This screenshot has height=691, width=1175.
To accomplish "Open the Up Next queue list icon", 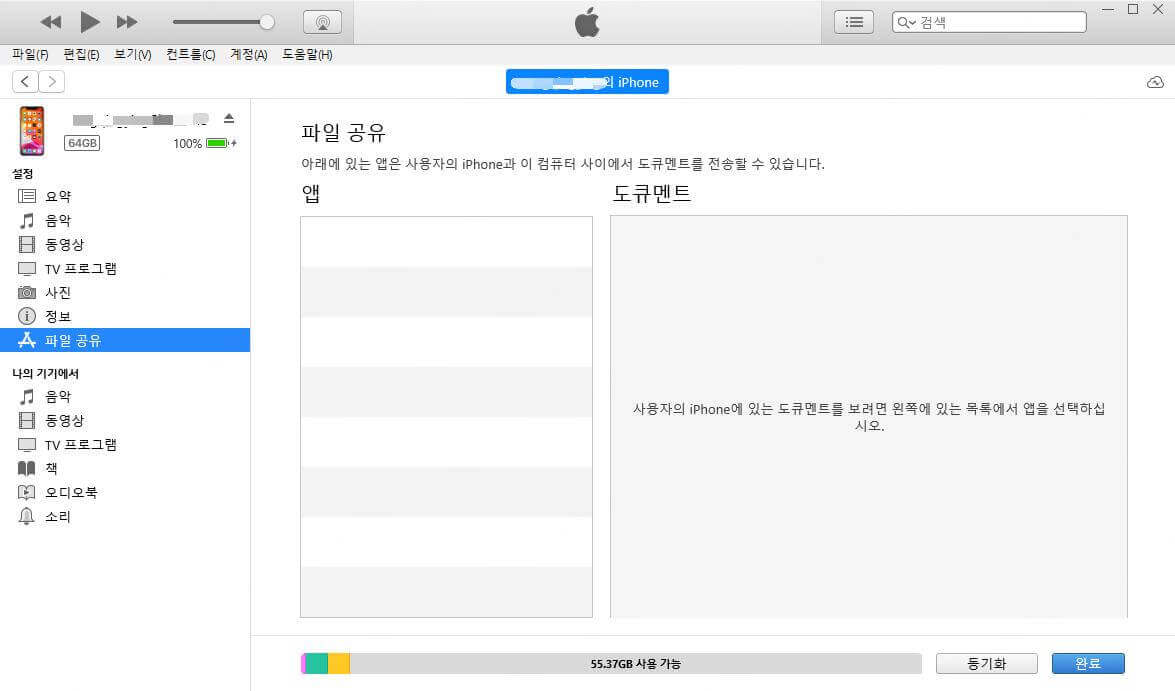I will coord(853,21).
